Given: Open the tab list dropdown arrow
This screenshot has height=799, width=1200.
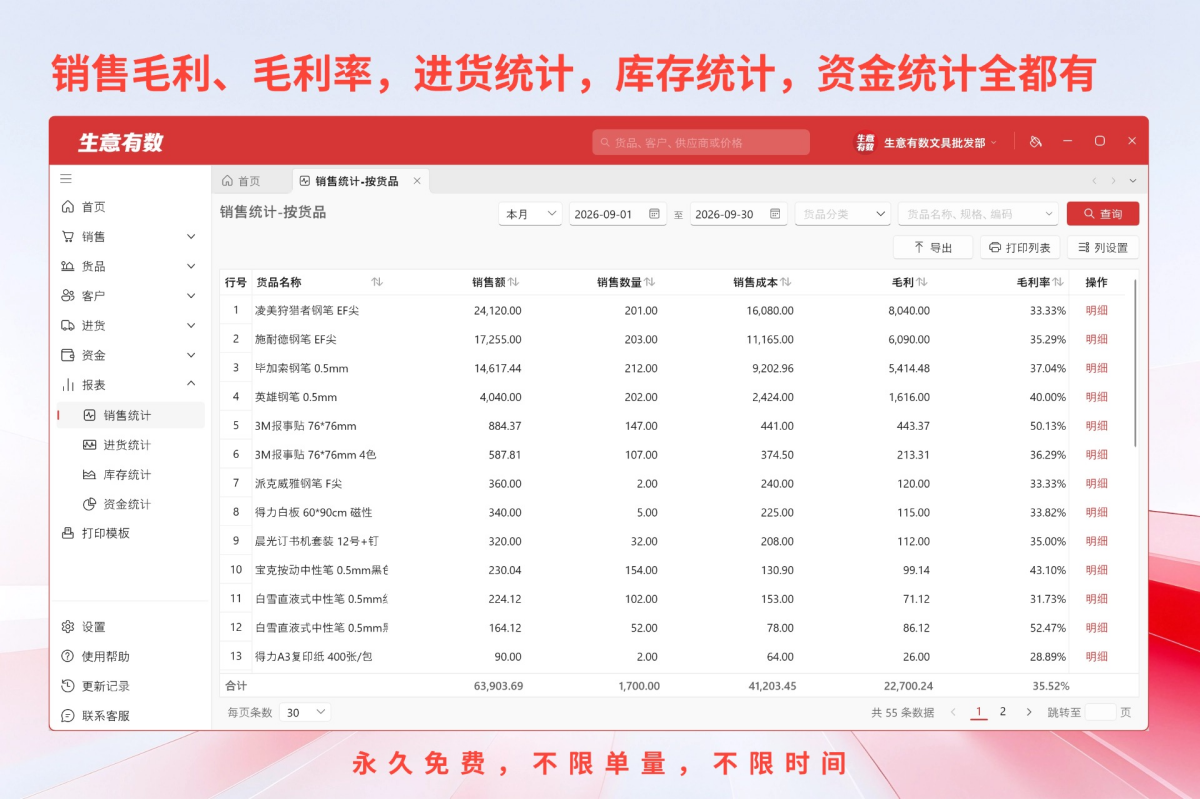Looking at the screenshot, I should tap(1133, 181).
